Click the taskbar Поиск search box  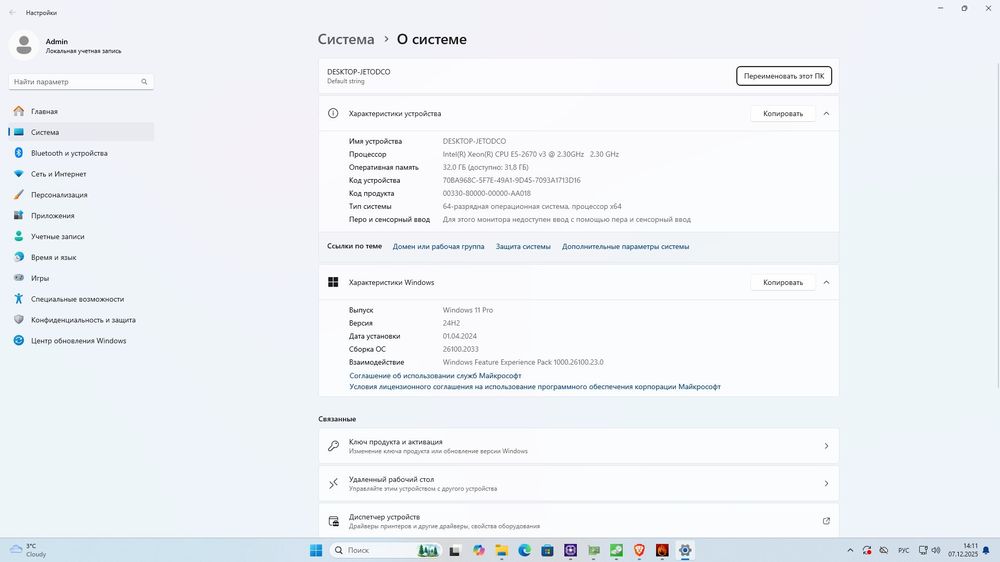pyautogui.click(x=386, y=551)
